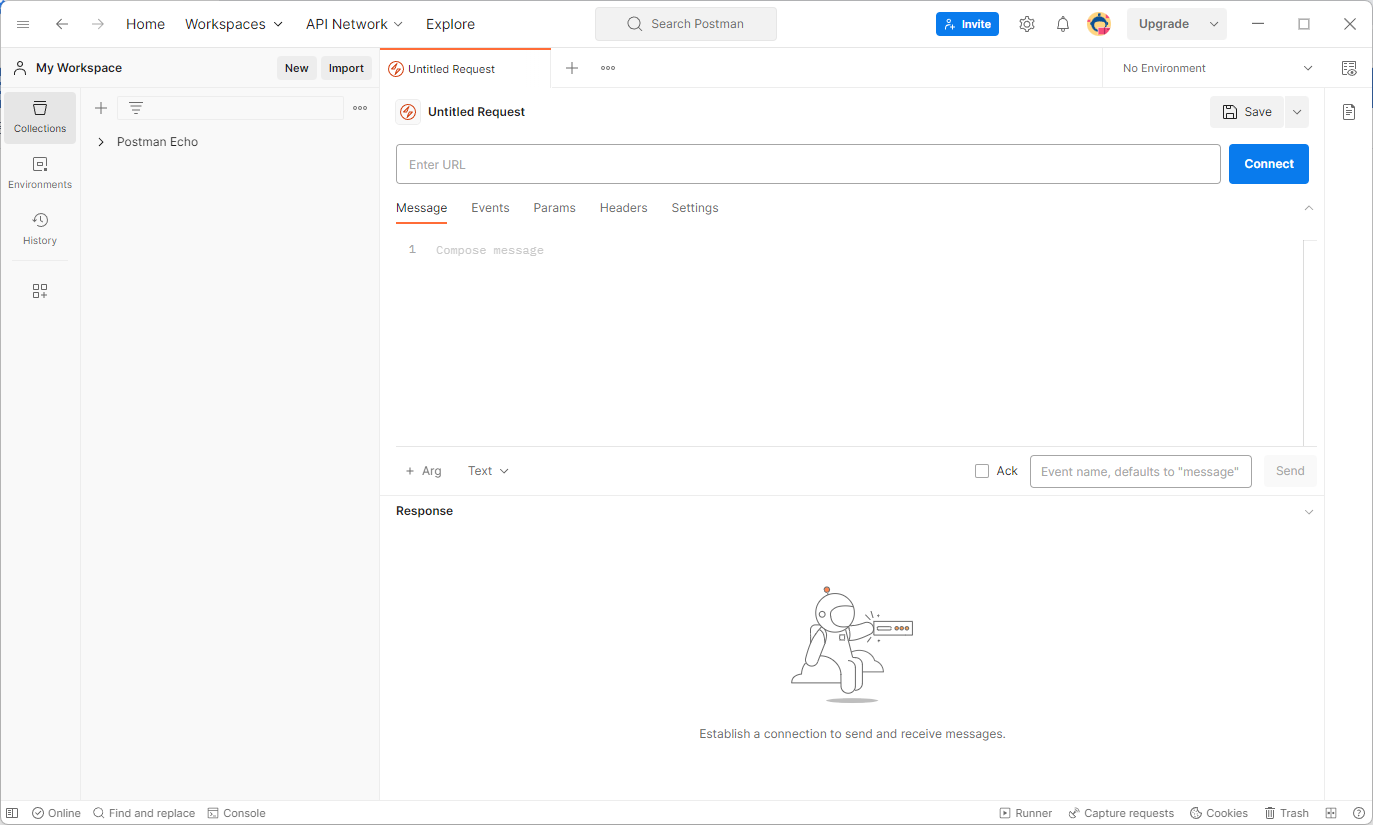Image resolution: width=1373 pixels, height=825 pixels.
Task: Click the Invite button
Action: tap(967, 24)
